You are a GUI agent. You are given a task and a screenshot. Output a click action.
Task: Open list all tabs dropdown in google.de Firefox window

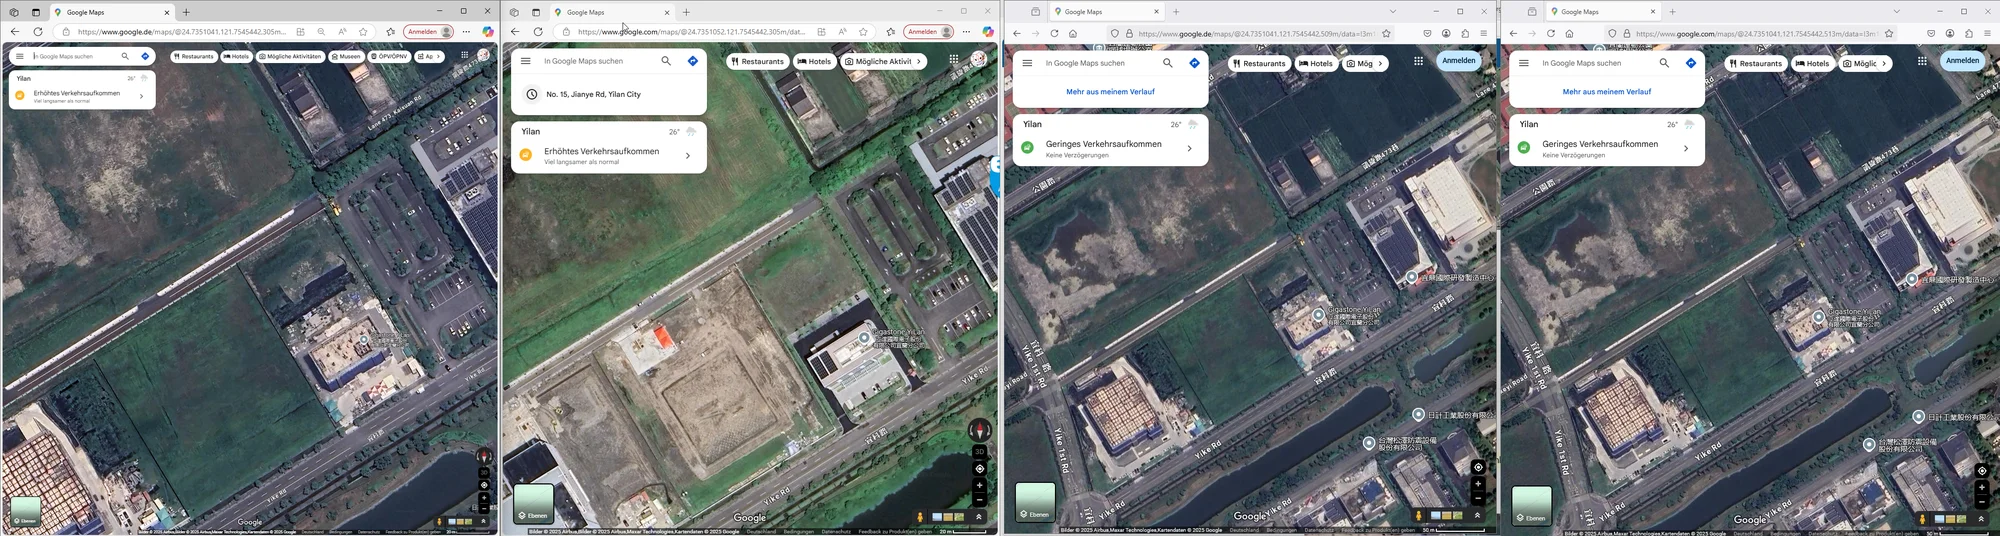[x=1393, y=12]
